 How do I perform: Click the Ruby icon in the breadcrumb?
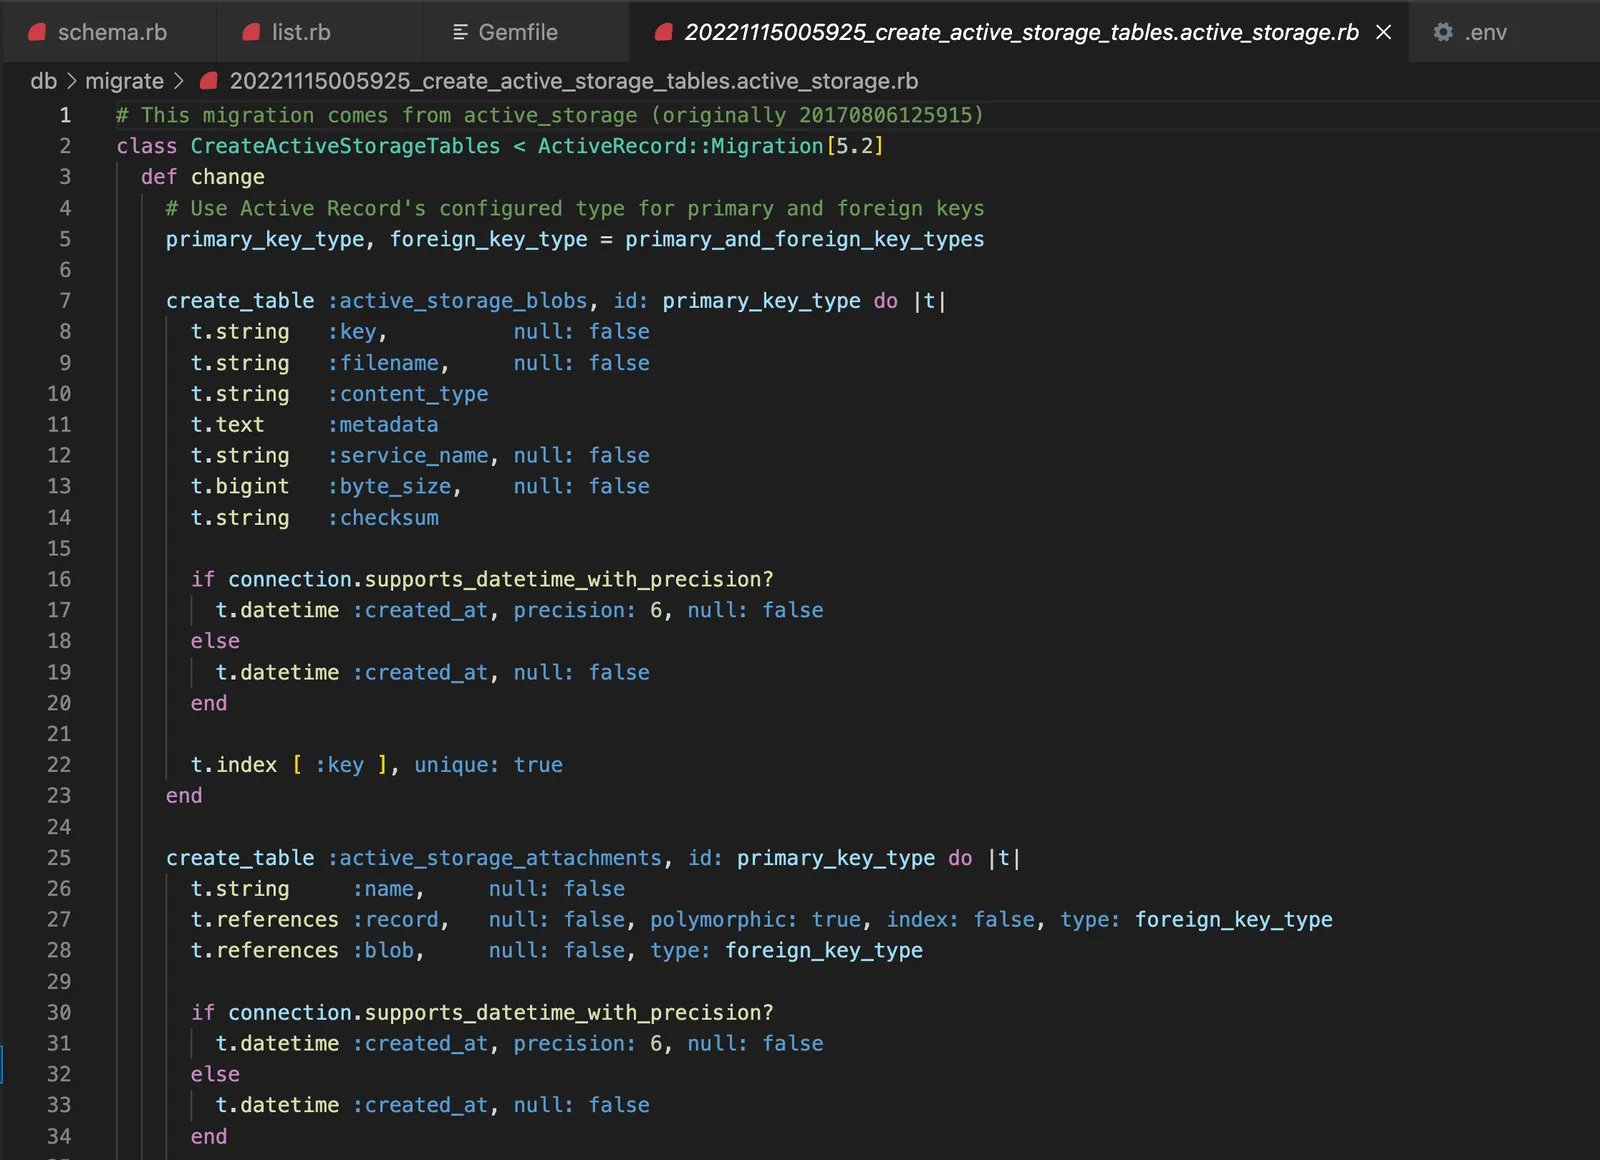pyautogui.click(x=209, y=81)
